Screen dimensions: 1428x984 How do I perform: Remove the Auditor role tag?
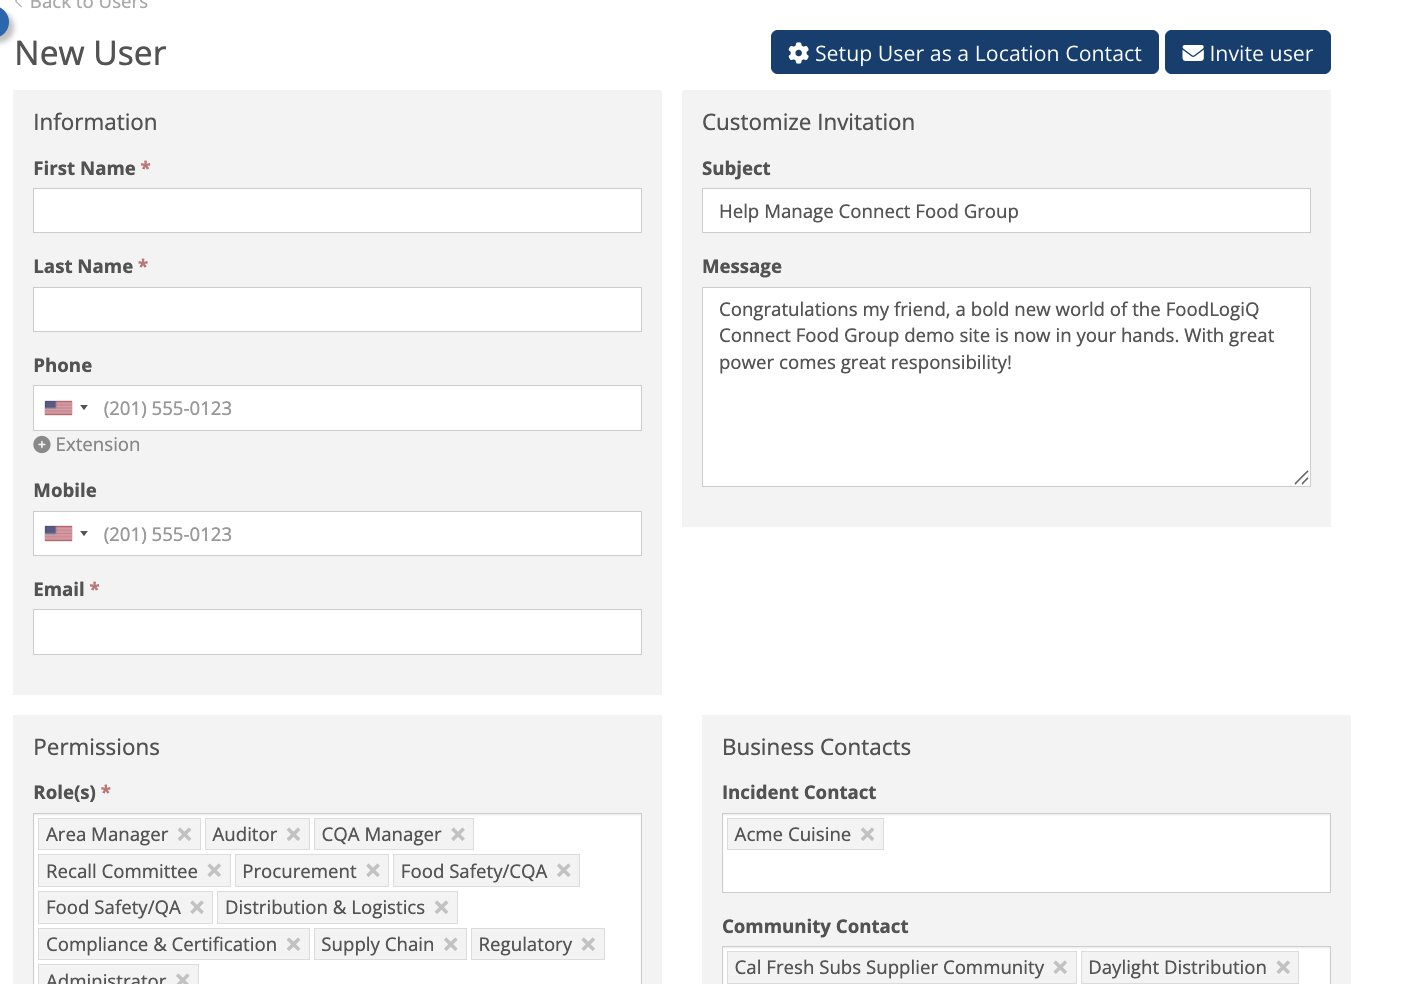tap(293, 834)
